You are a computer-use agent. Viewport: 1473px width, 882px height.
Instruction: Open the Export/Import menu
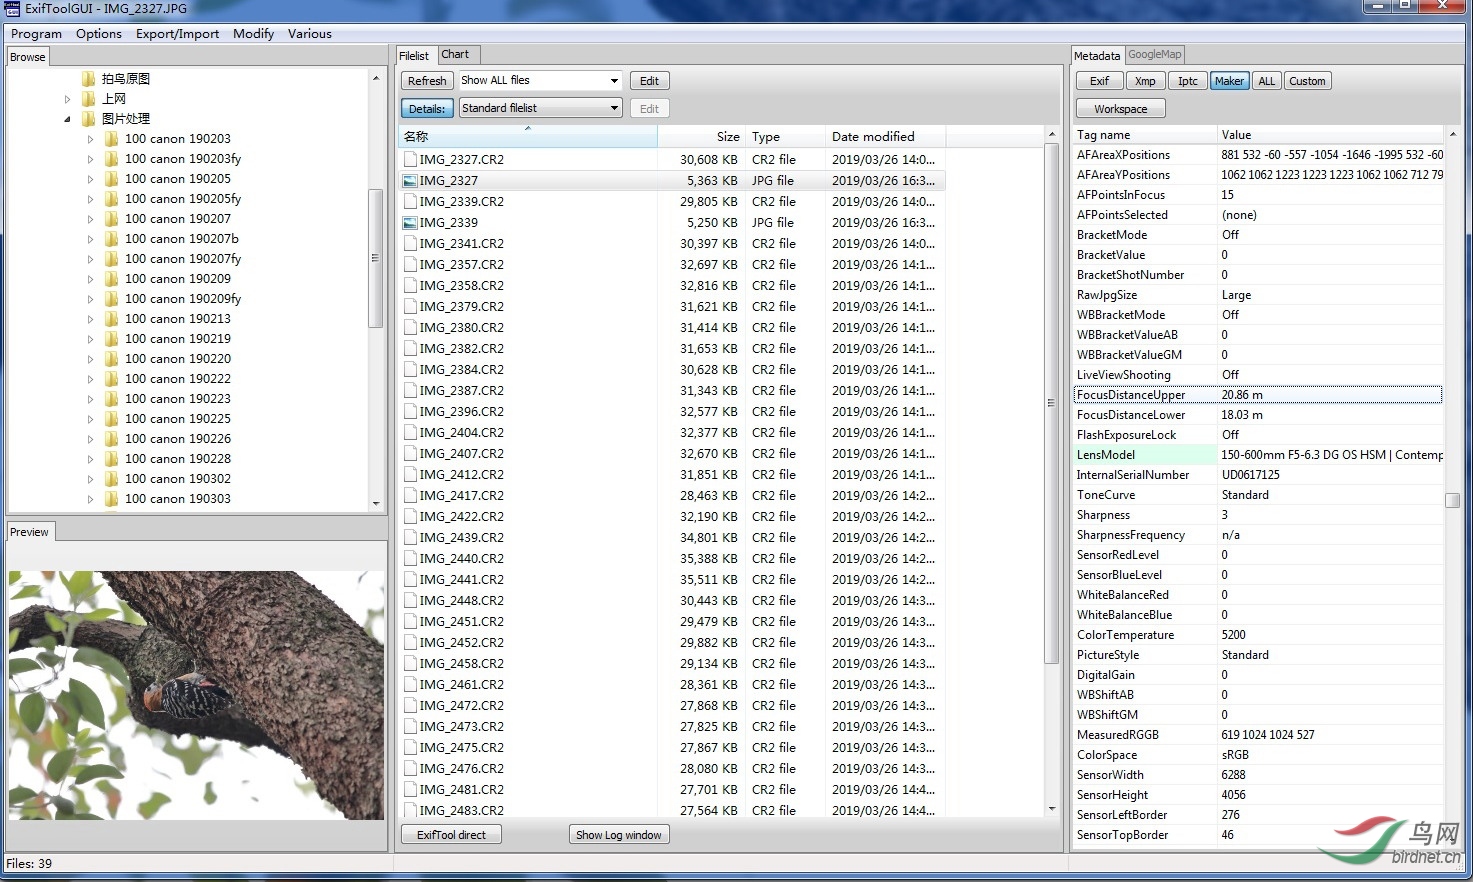(x=177, y=34)
